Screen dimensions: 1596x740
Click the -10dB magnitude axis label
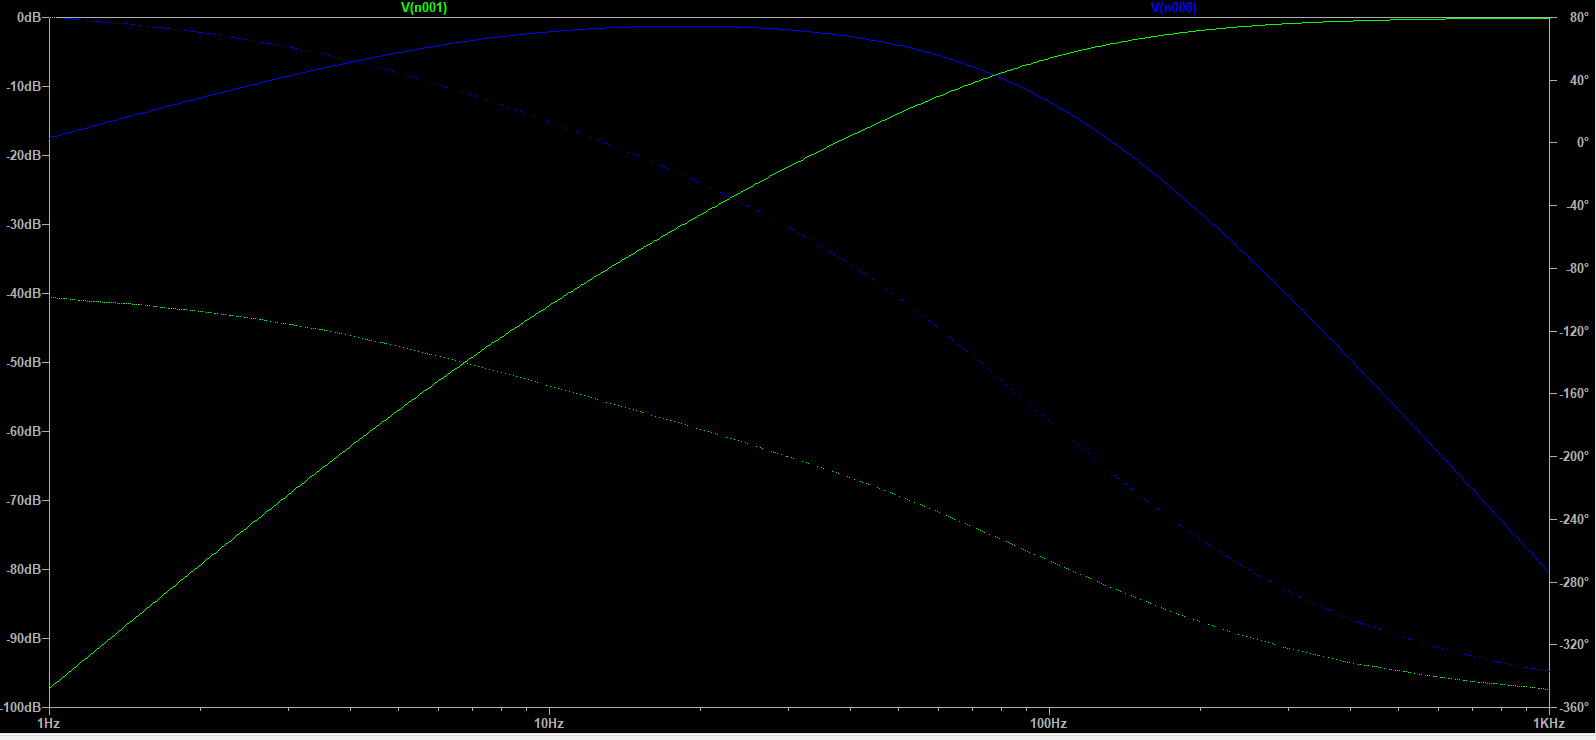(25, 87)
